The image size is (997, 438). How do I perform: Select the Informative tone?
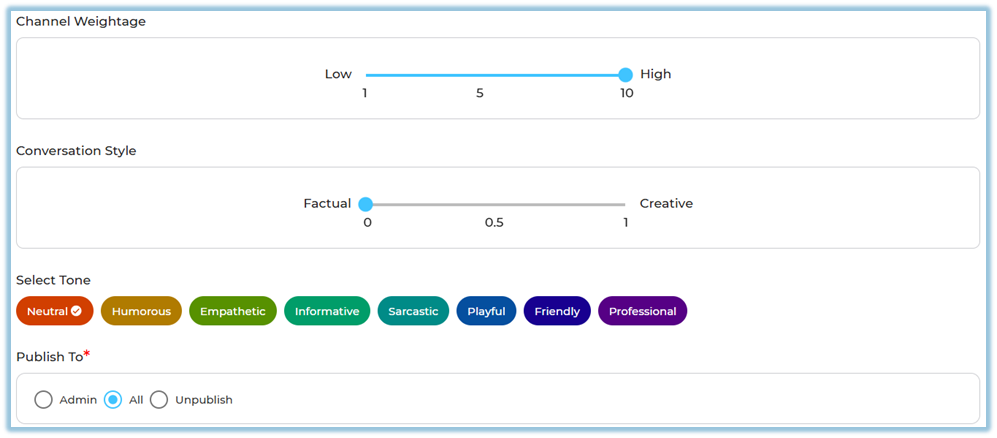[x=327, y=311]
